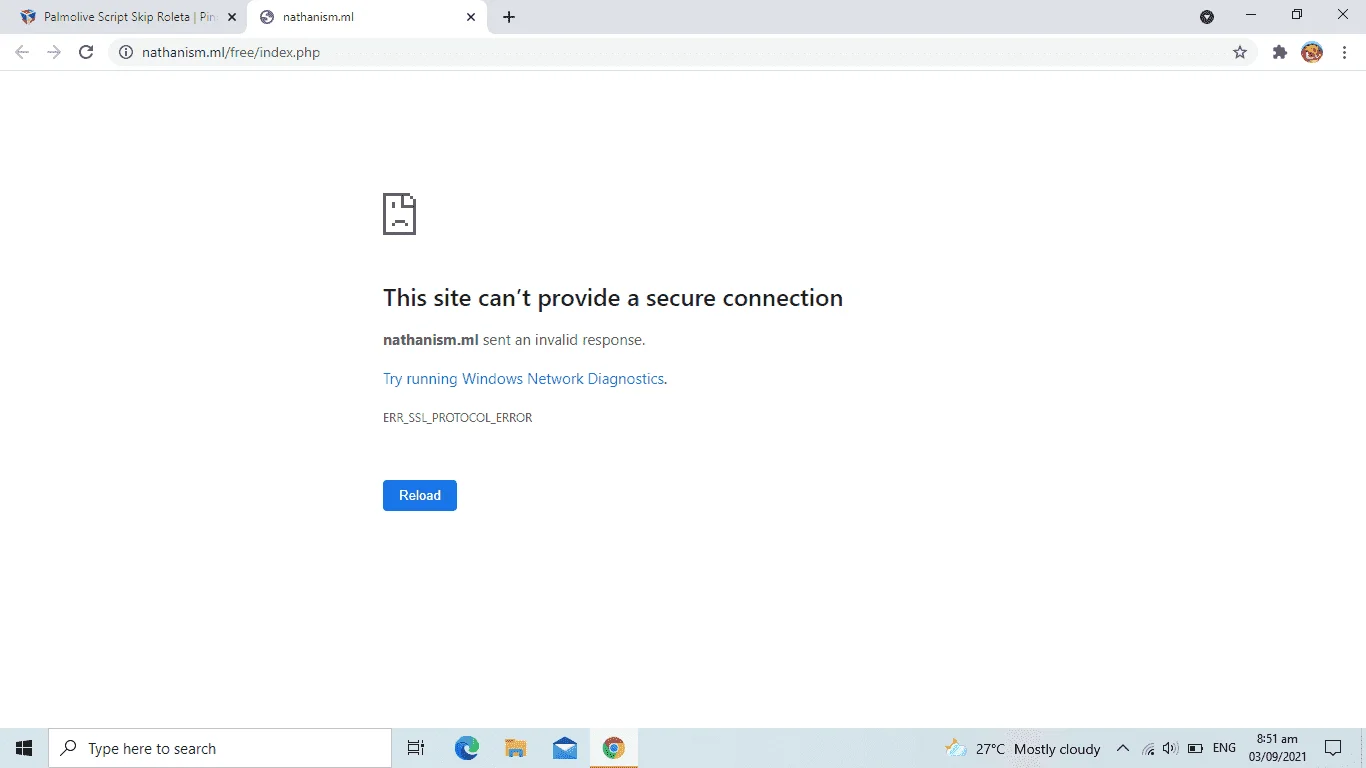Click the taskbar search box
The image size is (1366, 768).
click(220, 748)
